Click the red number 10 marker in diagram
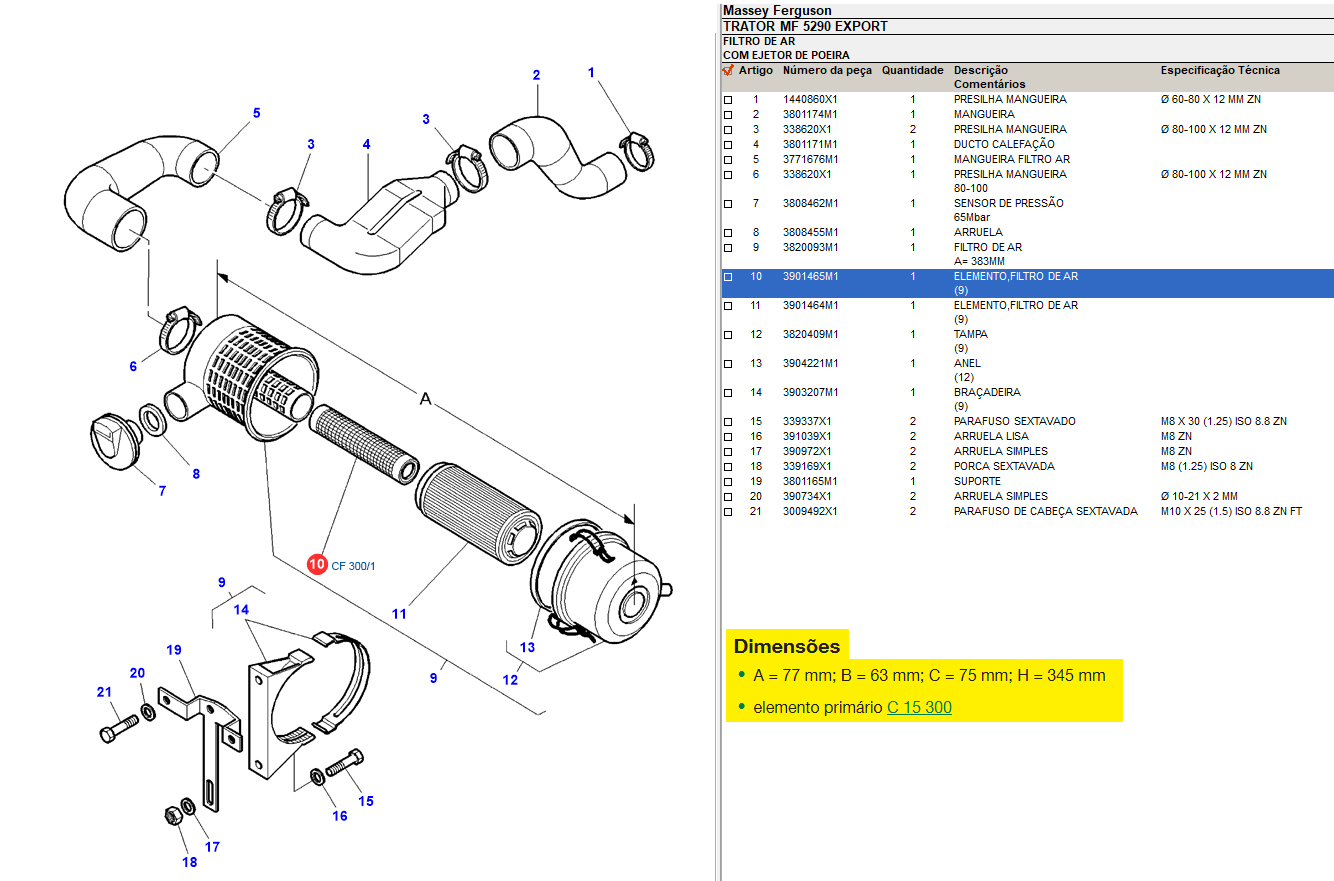1334x881 pixels. point(317,565)
